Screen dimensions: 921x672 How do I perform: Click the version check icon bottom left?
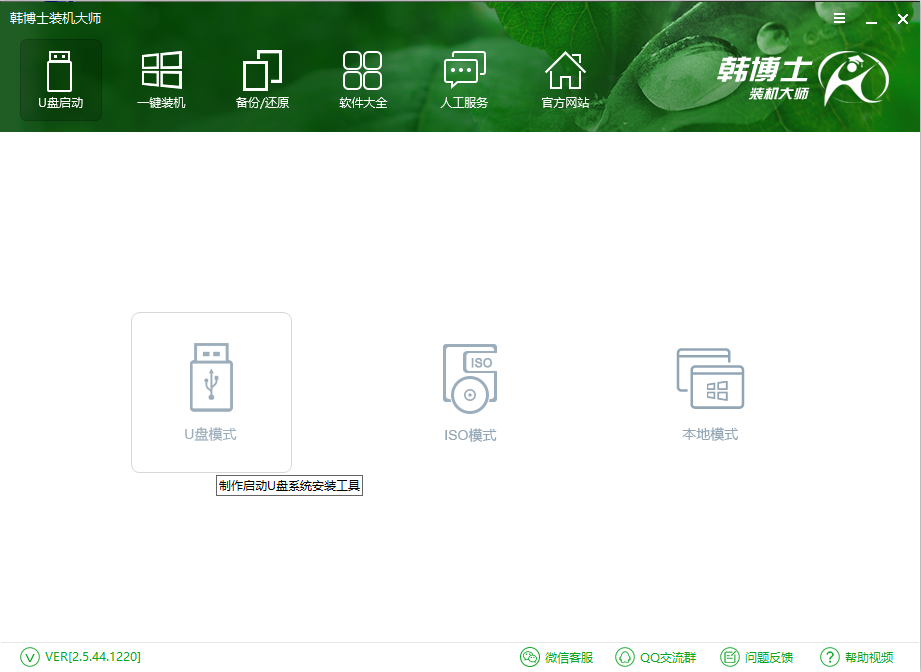[28, 657]
